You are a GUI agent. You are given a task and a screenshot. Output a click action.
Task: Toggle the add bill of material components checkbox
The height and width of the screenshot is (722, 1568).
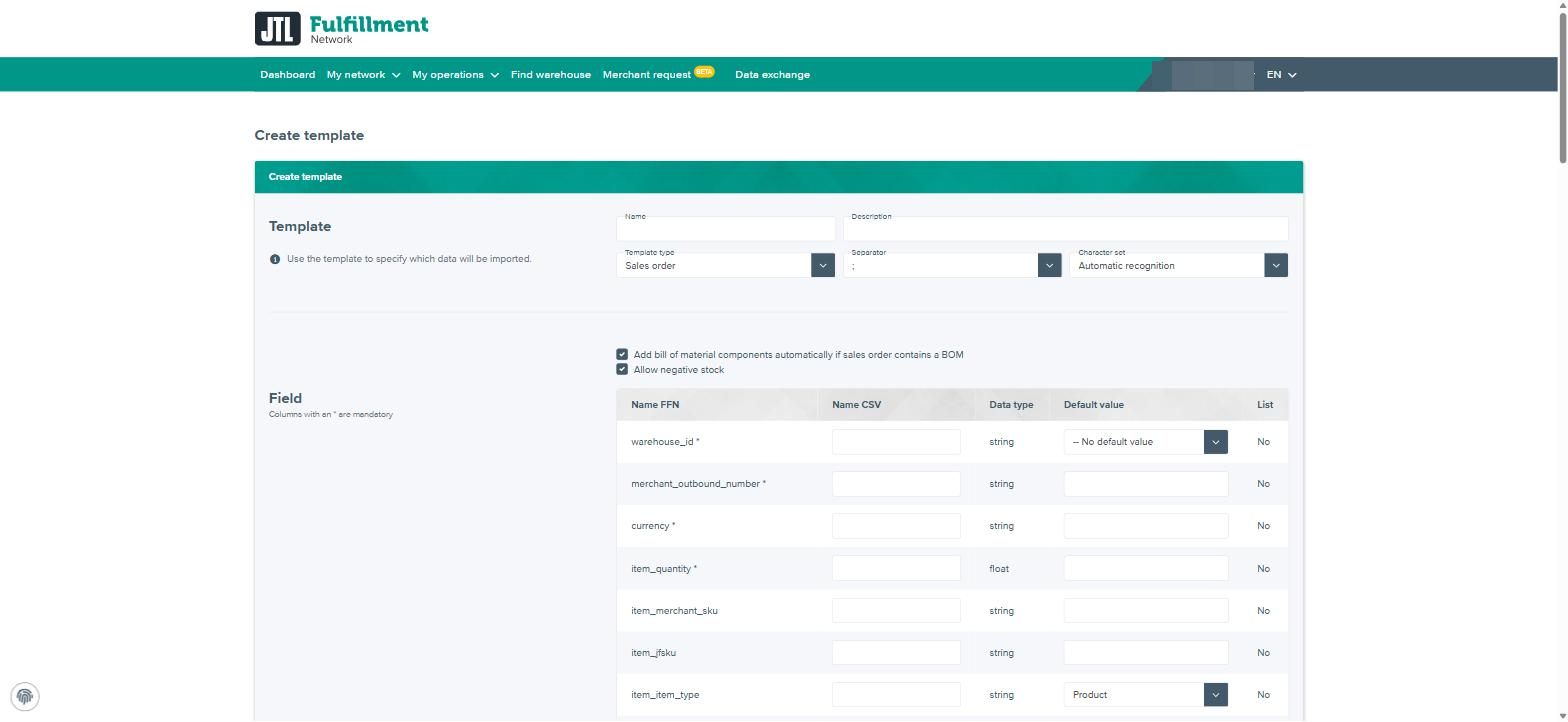622,355
